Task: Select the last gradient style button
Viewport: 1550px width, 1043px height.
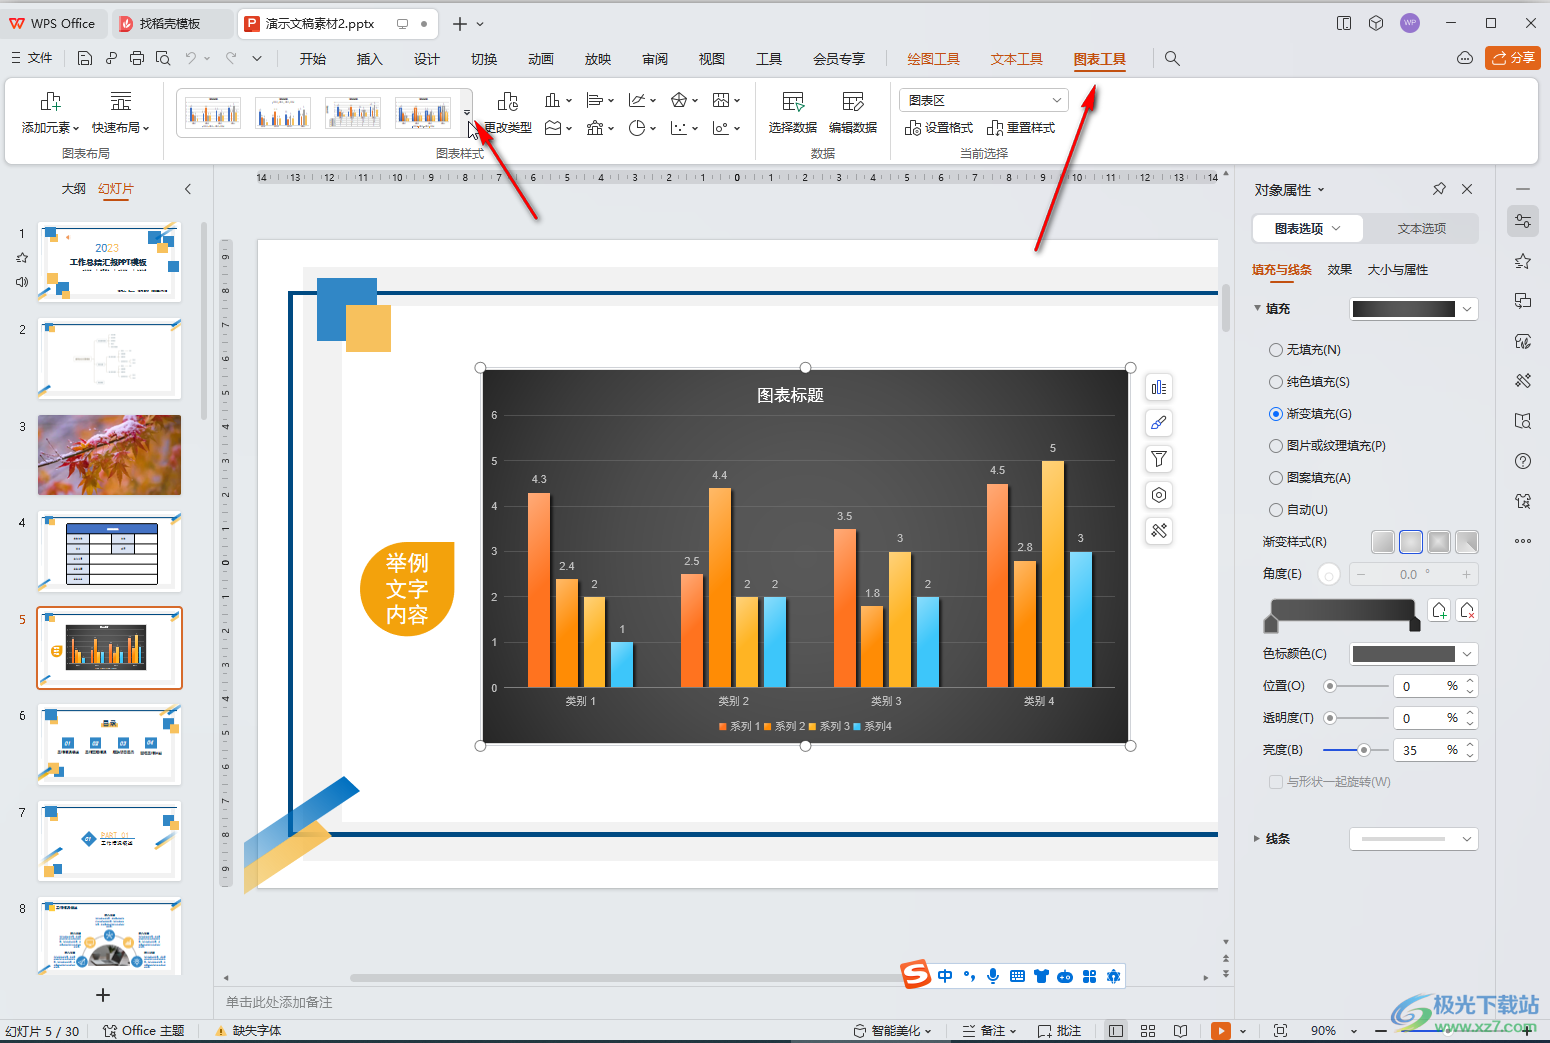Action: (x=1467, y=542)
